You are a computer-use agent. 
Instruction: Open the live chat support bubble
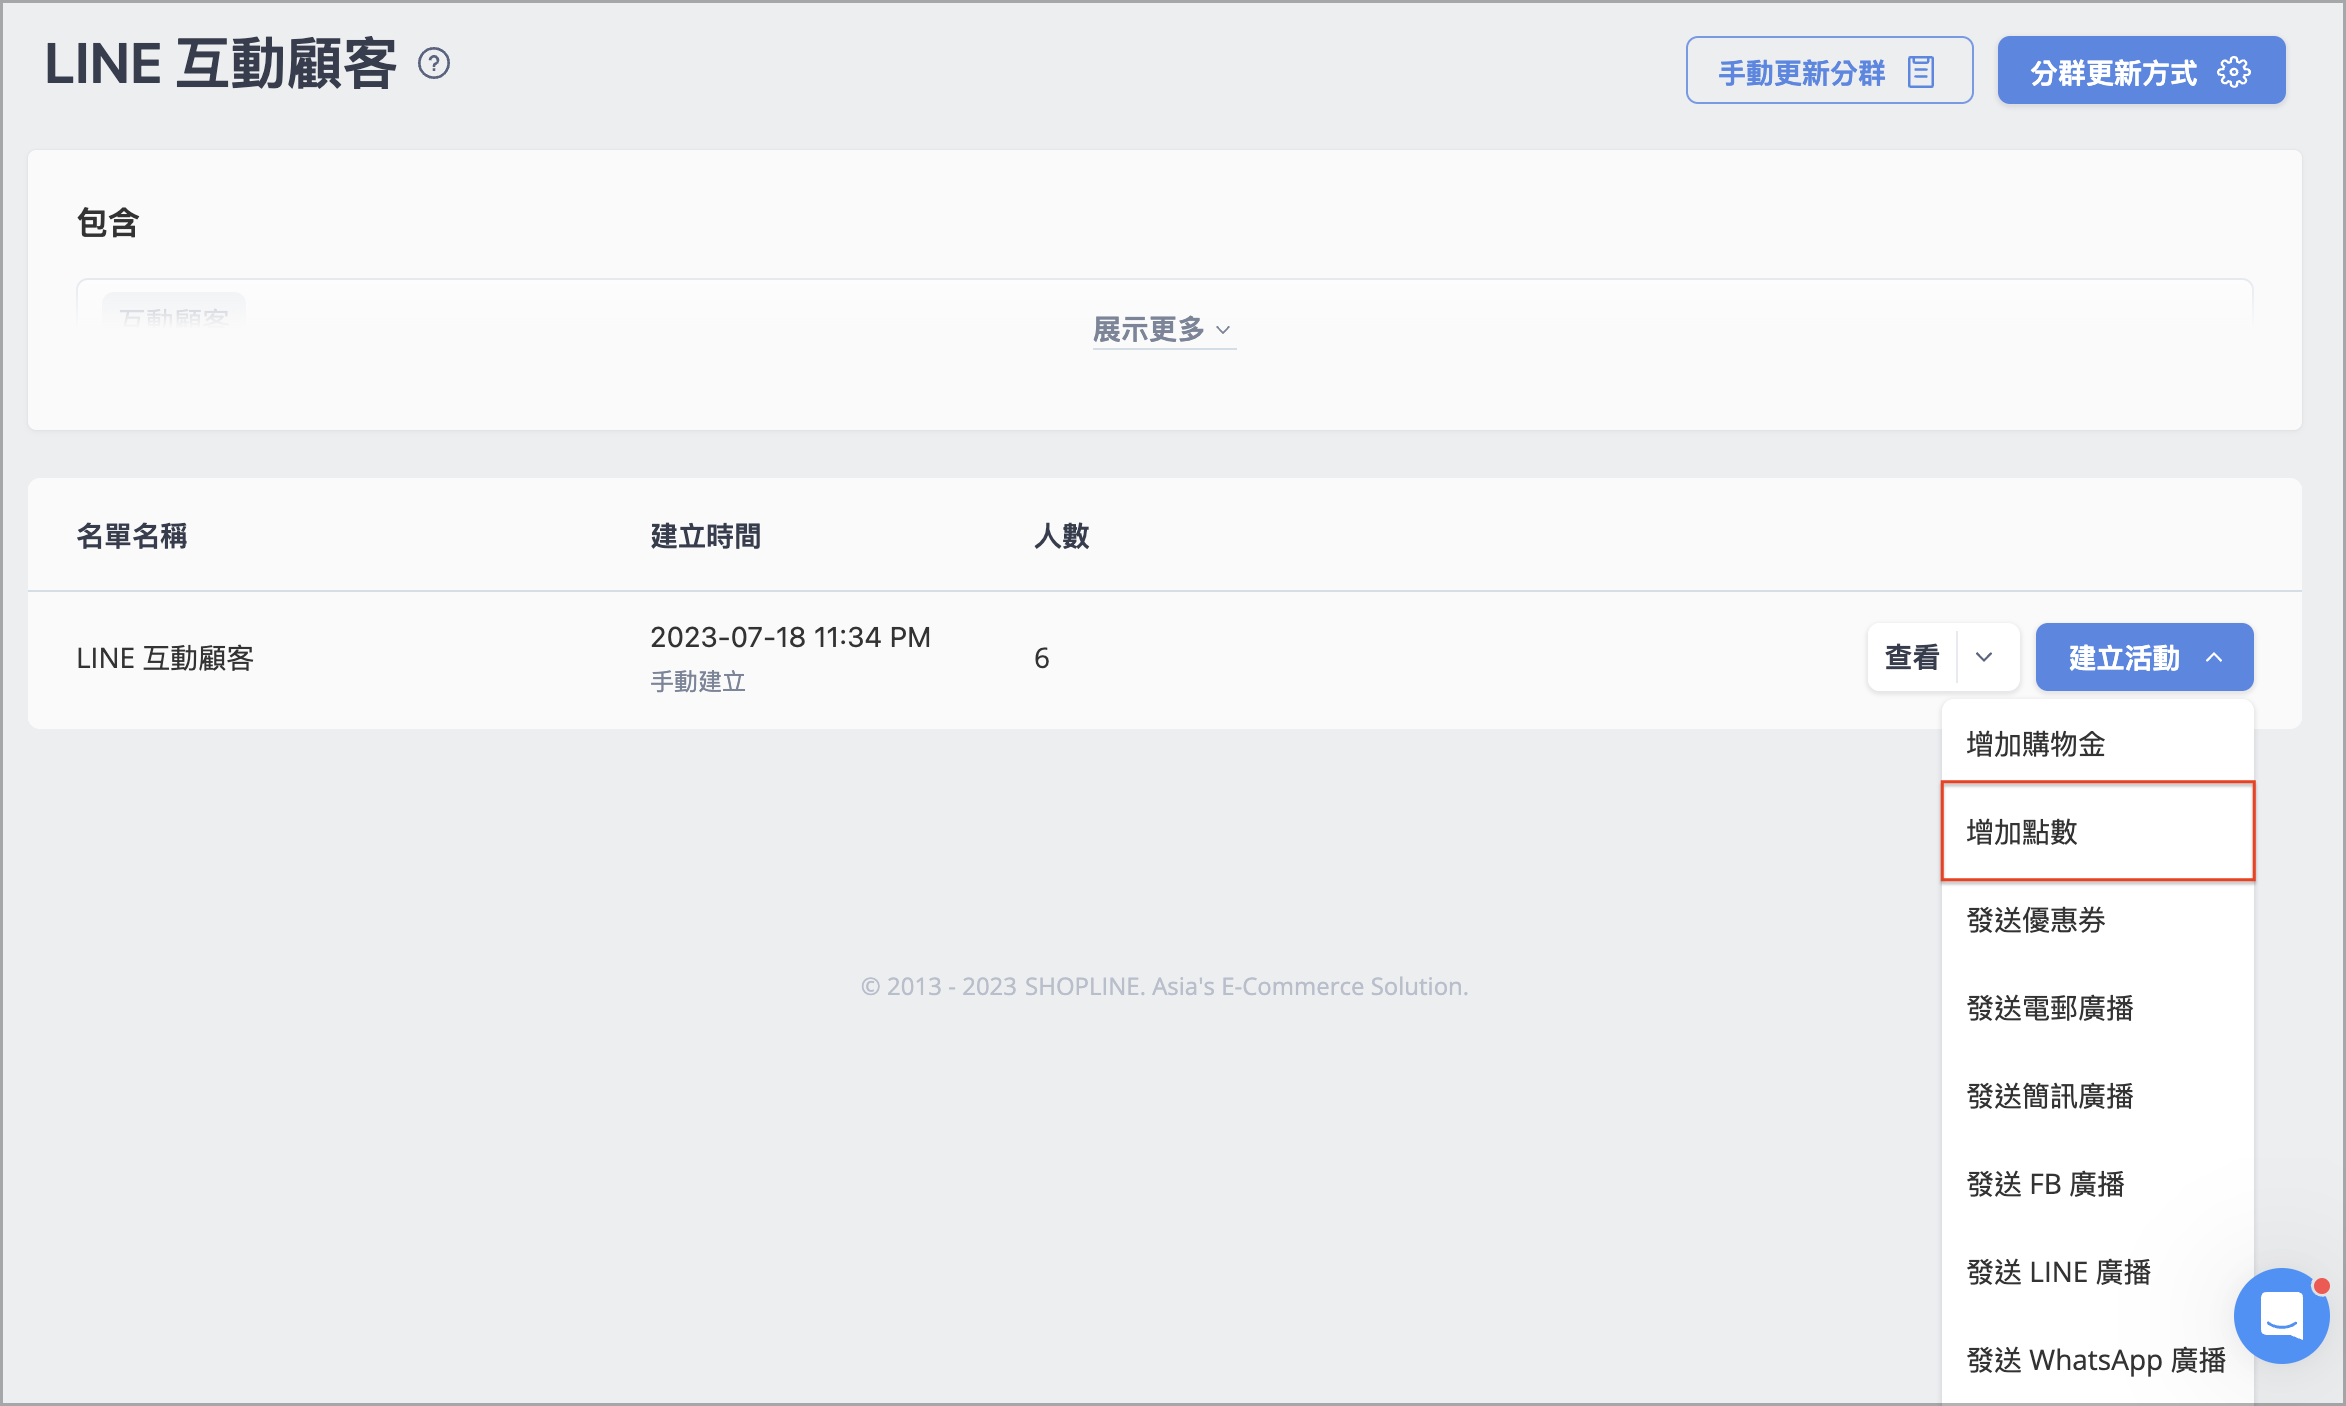[2281, 1315]
